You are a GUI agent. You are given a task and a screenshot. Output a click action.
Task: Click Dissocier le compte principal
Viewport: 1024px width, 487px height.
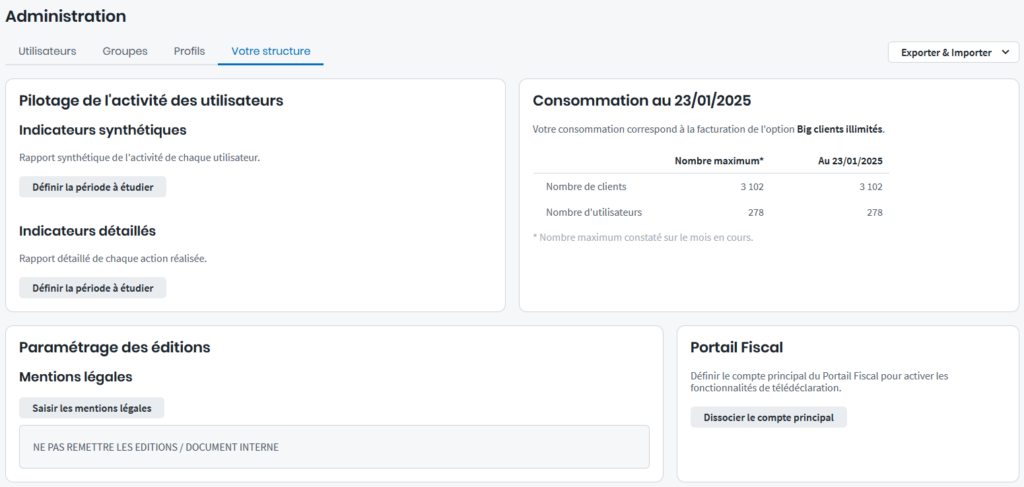pos(768,417)
